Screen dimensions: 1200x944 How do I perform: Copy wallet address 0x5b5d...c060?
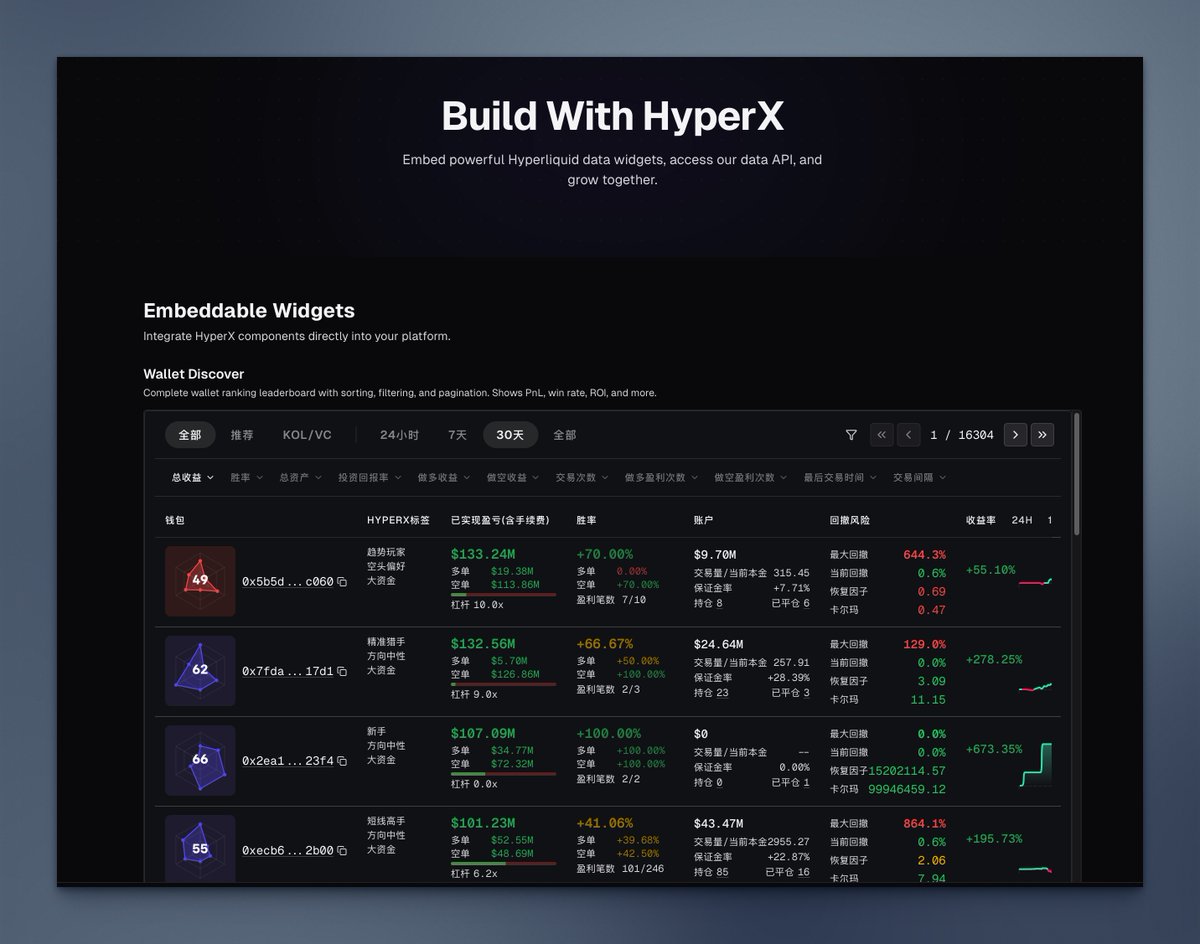[x=342, y=582]
